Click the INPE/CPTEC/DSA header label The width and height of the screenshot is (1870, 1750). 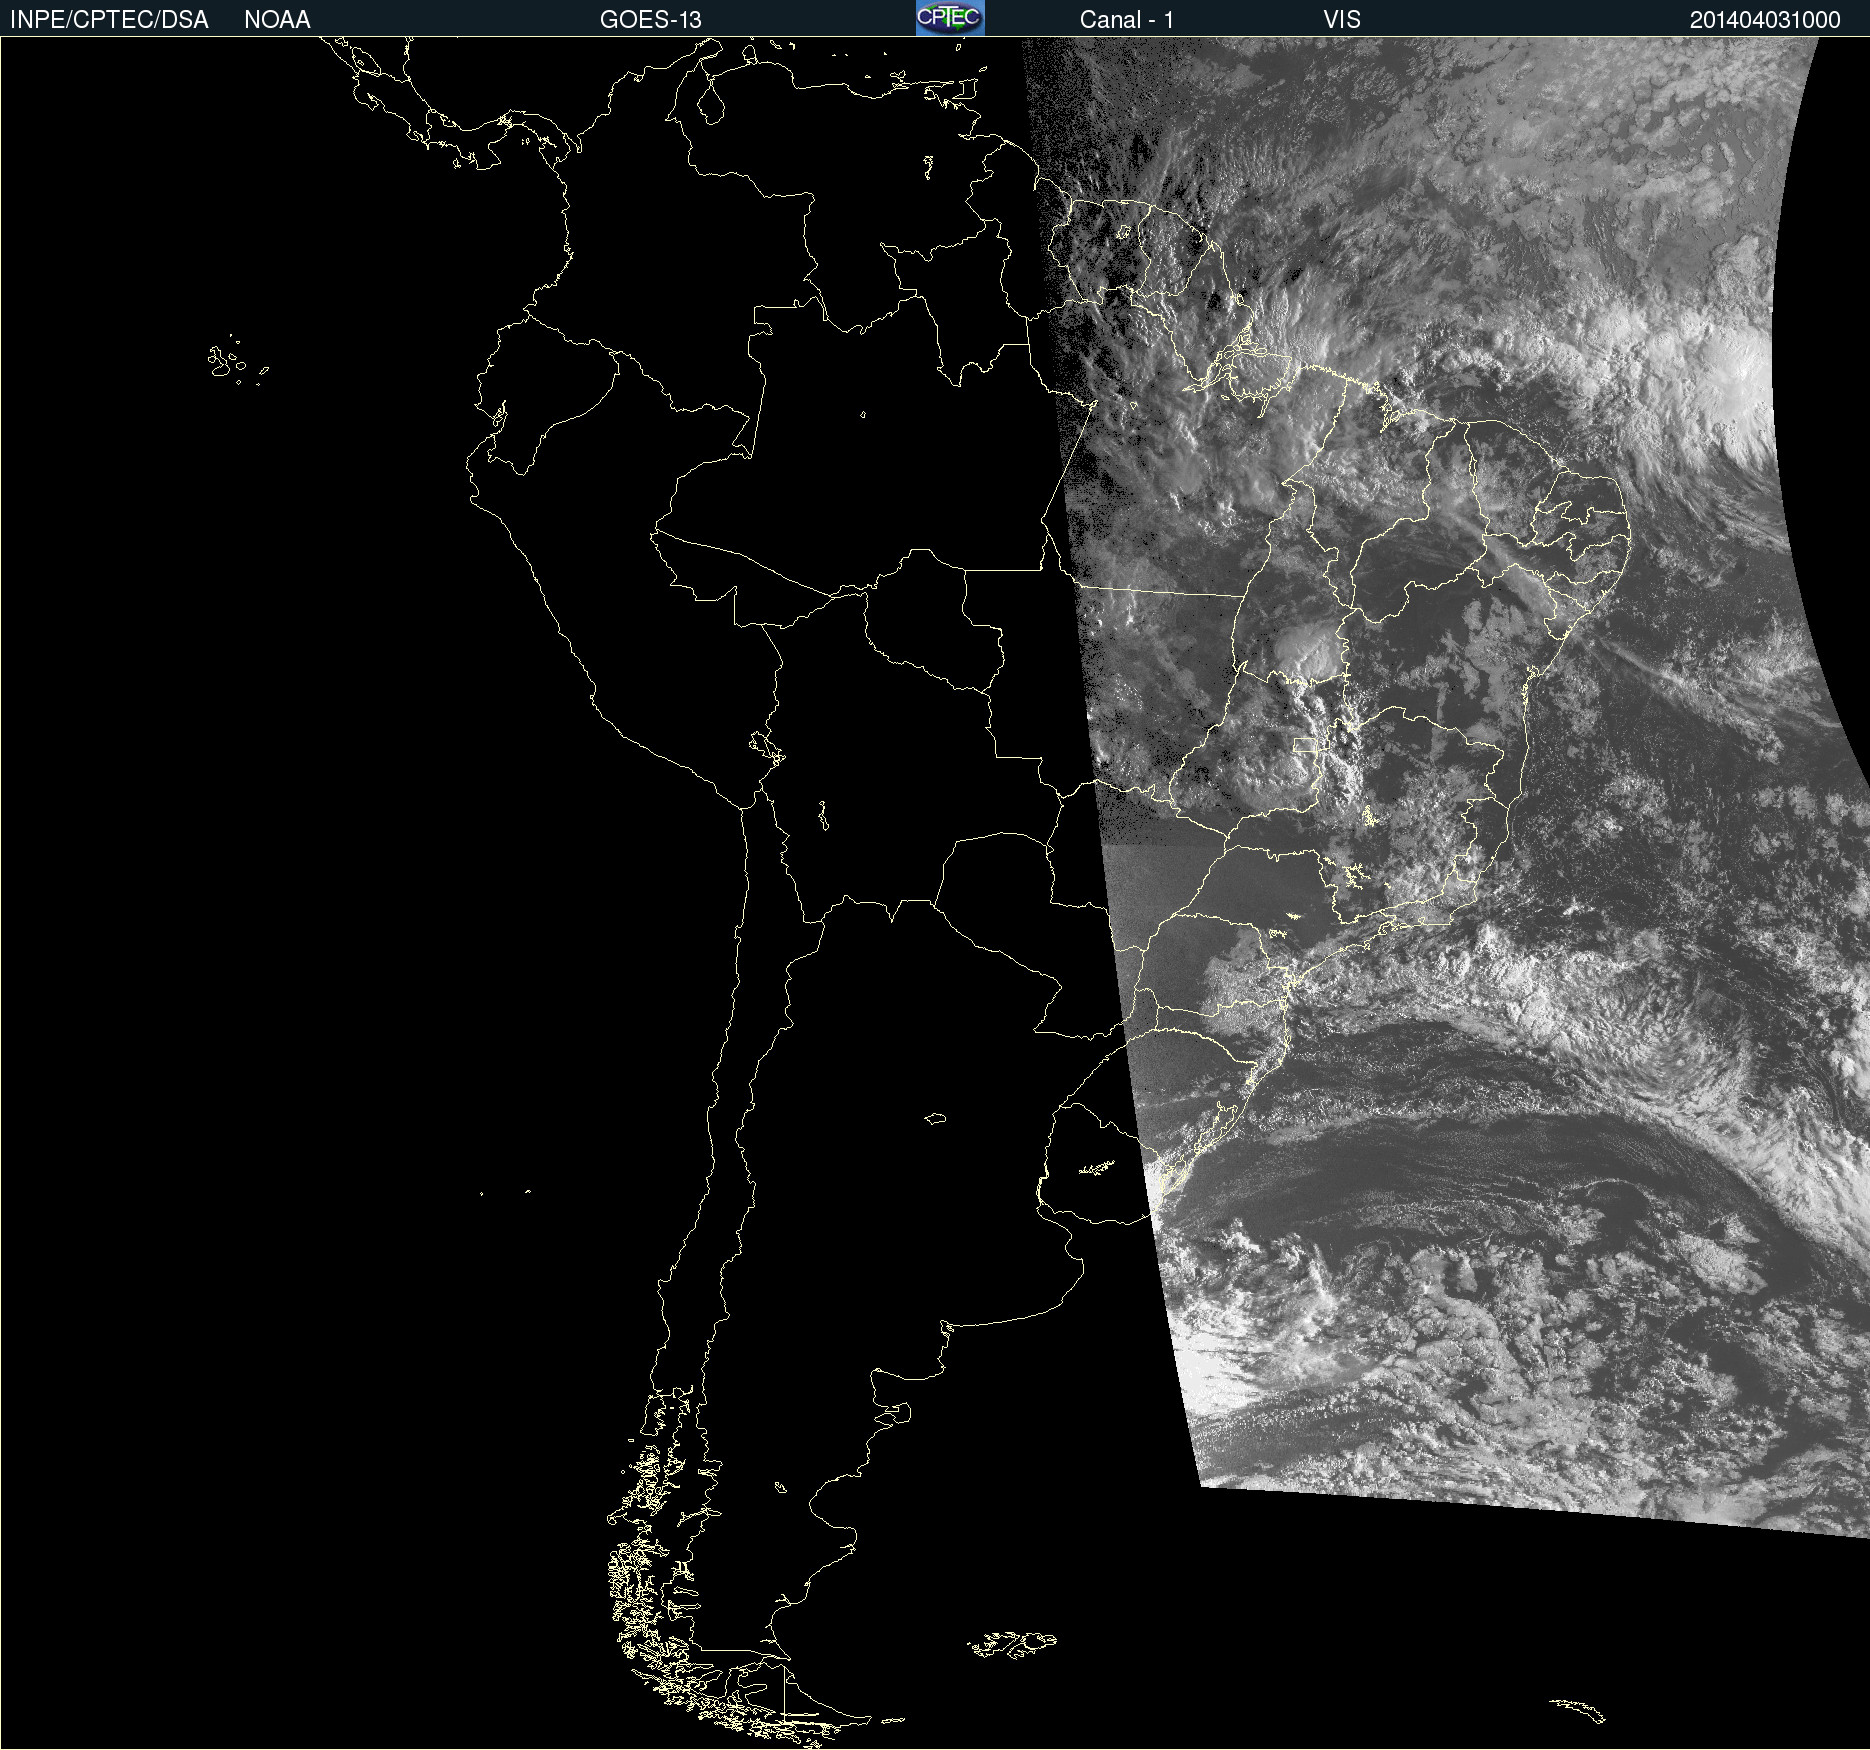coord(109,20)
